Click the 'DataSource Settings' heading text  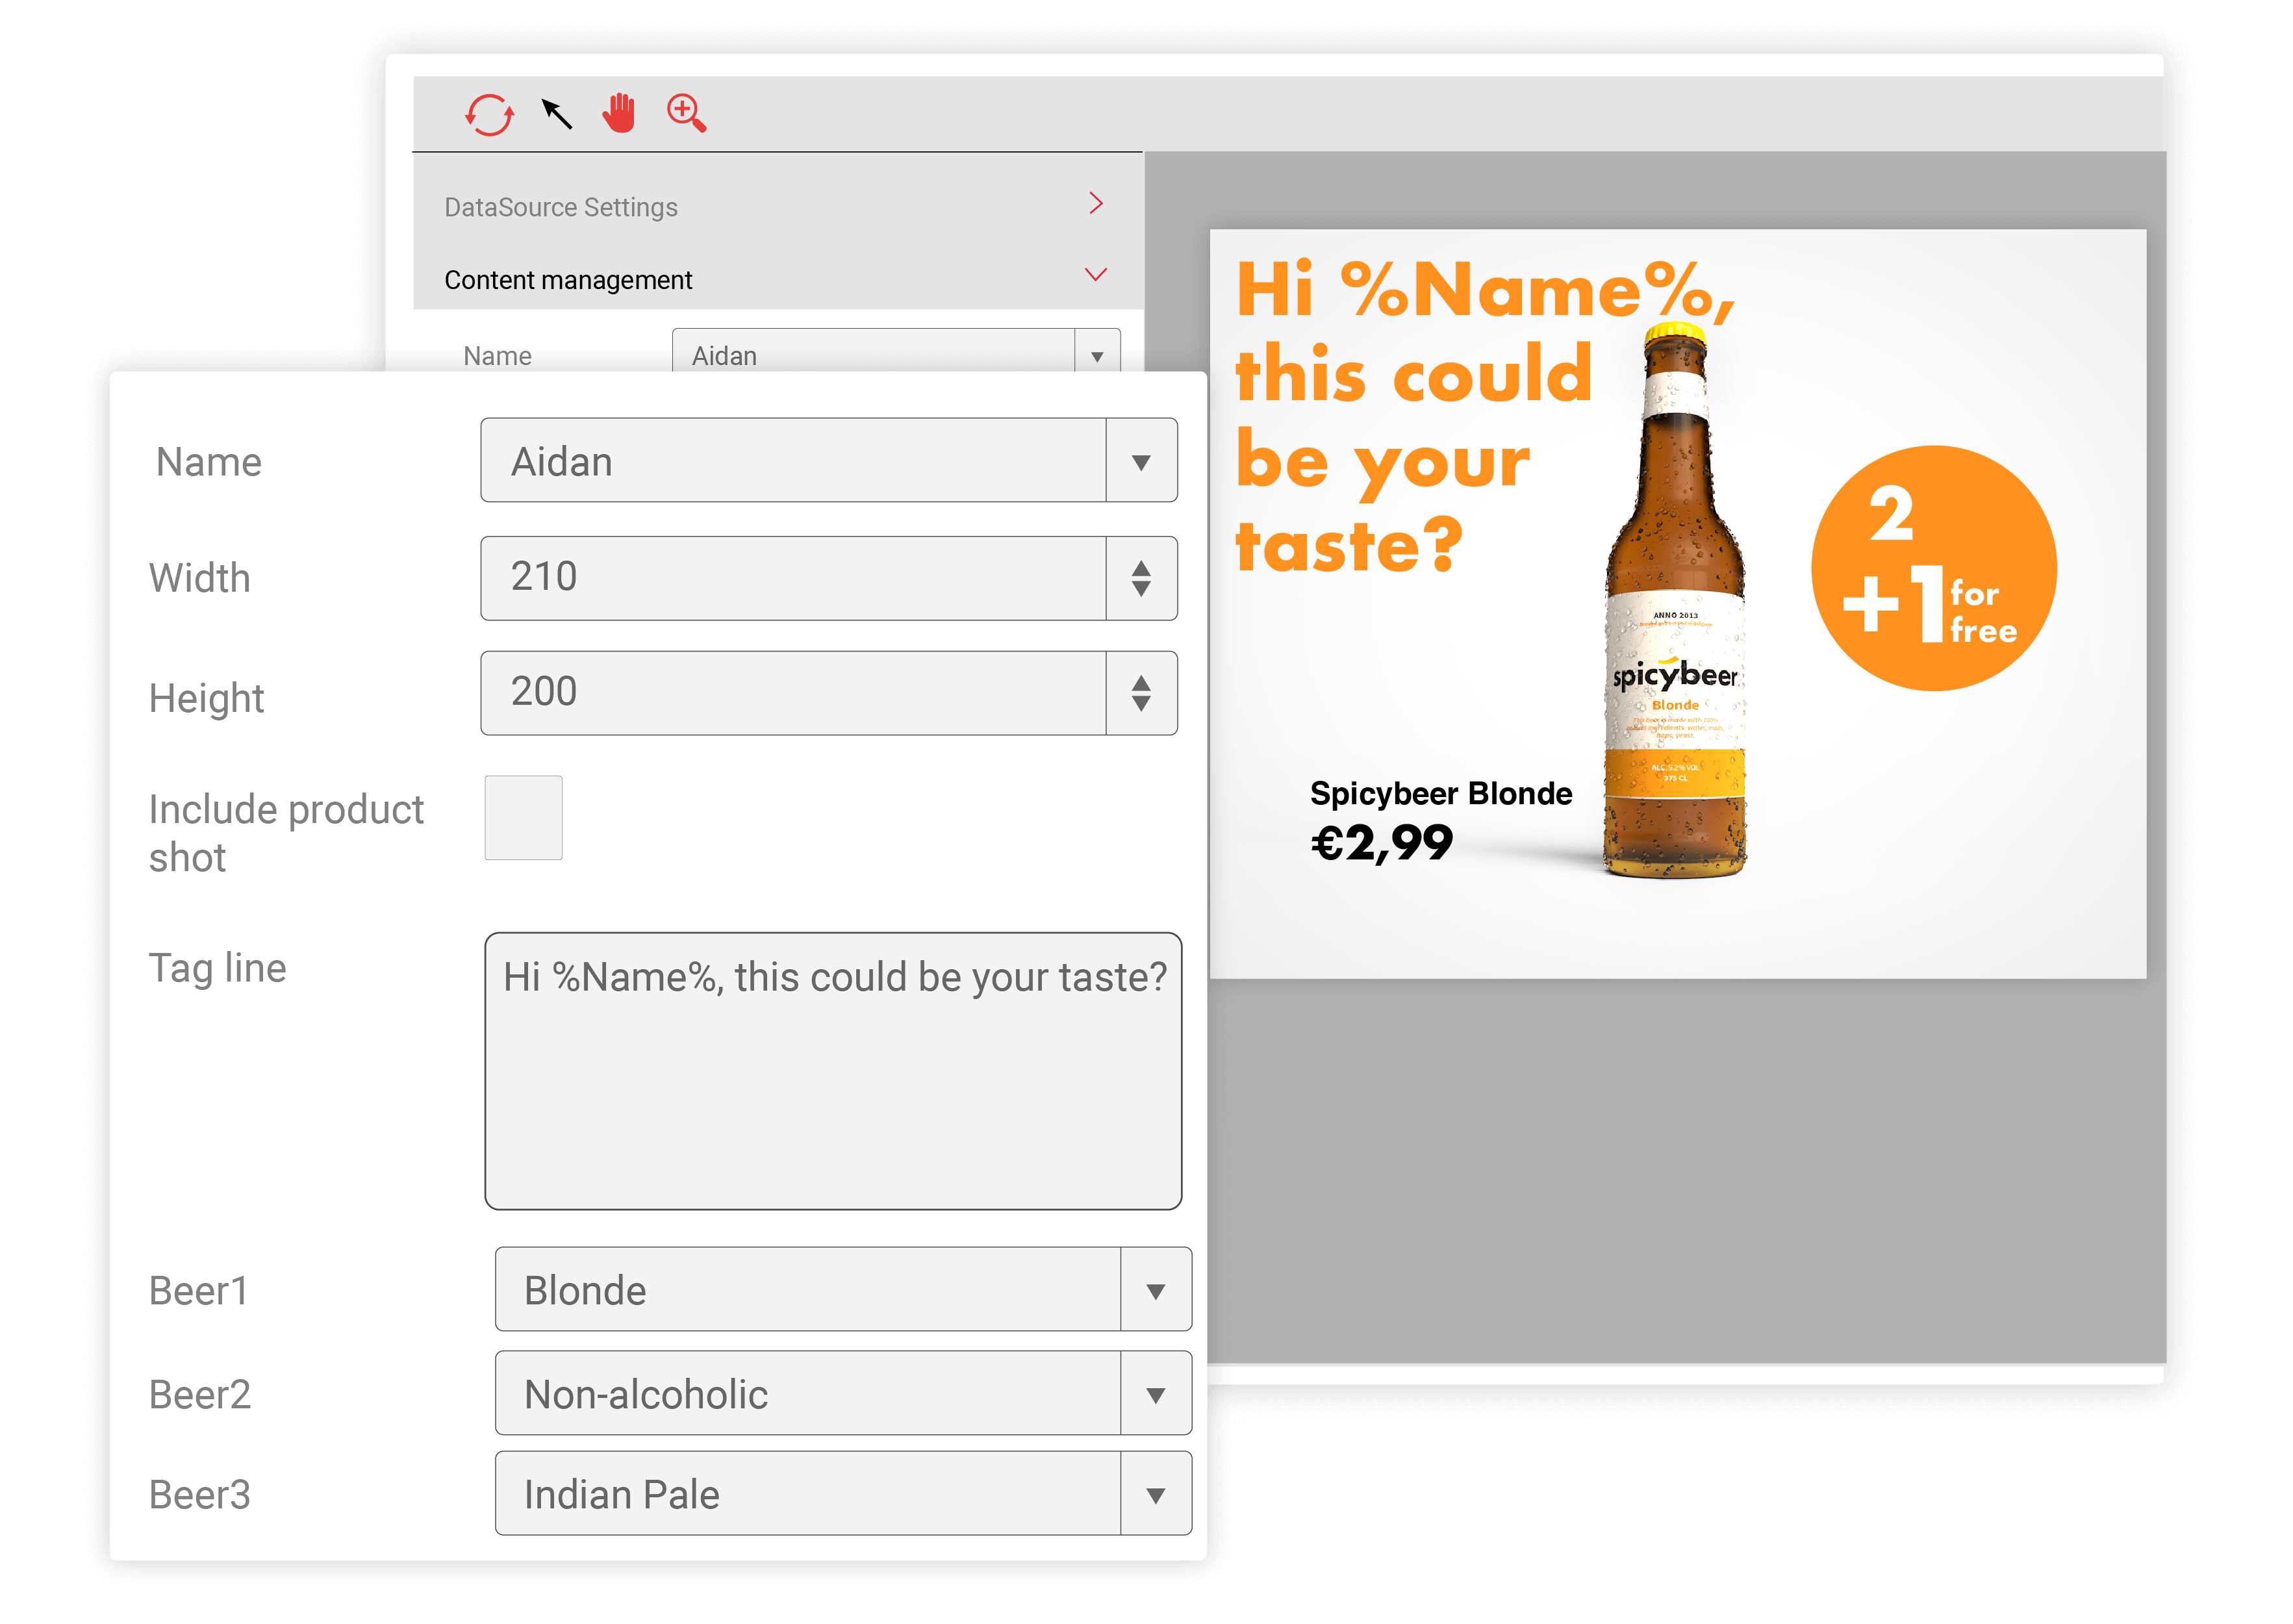(560, 207)
